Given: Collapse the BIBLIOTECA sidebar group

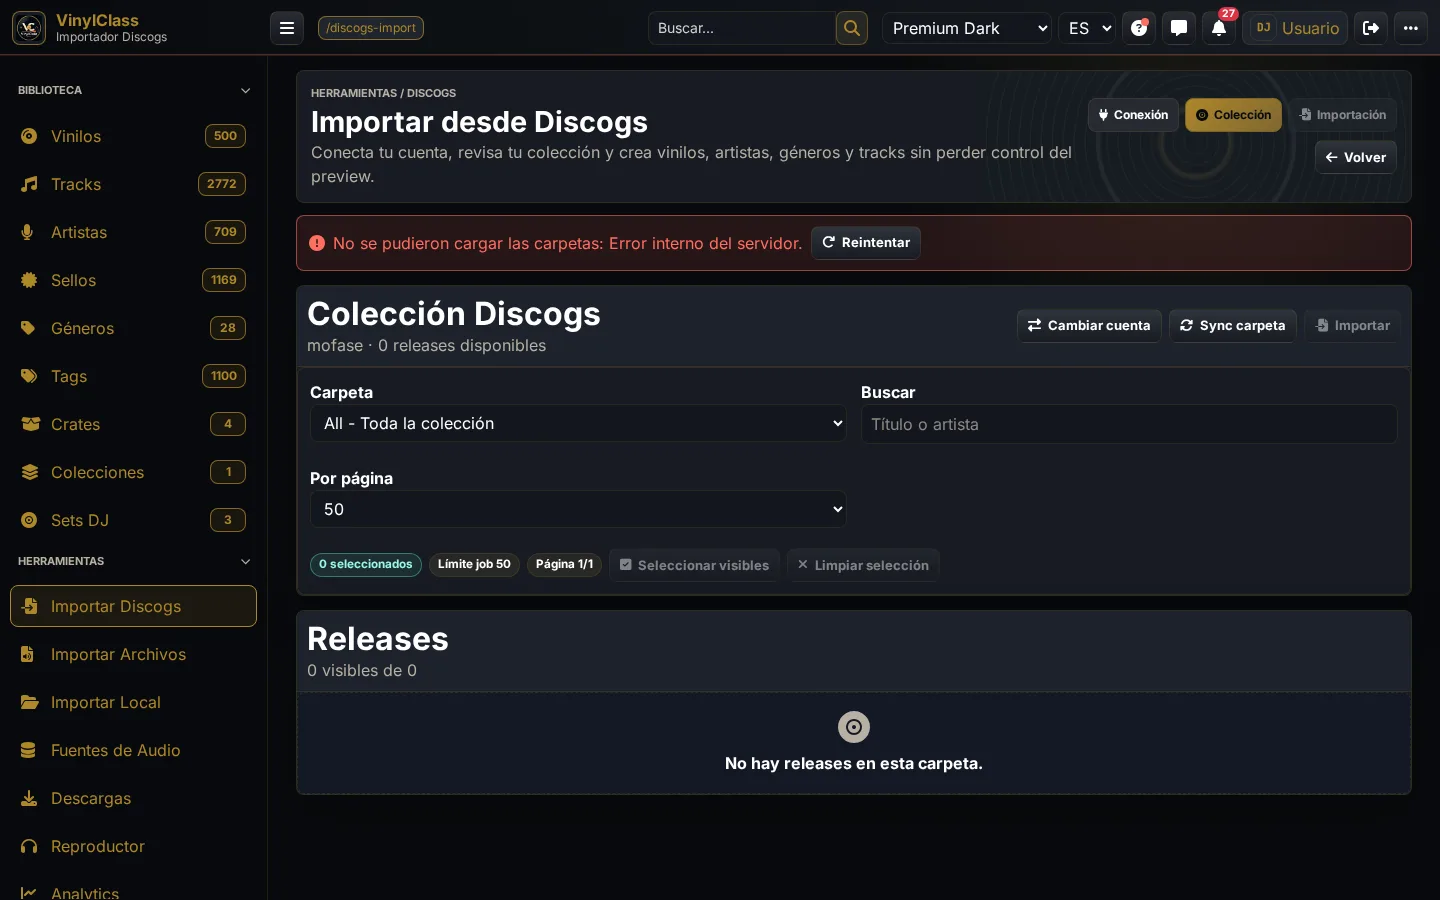Looking at the screenshot, I should tap(133, 90).
